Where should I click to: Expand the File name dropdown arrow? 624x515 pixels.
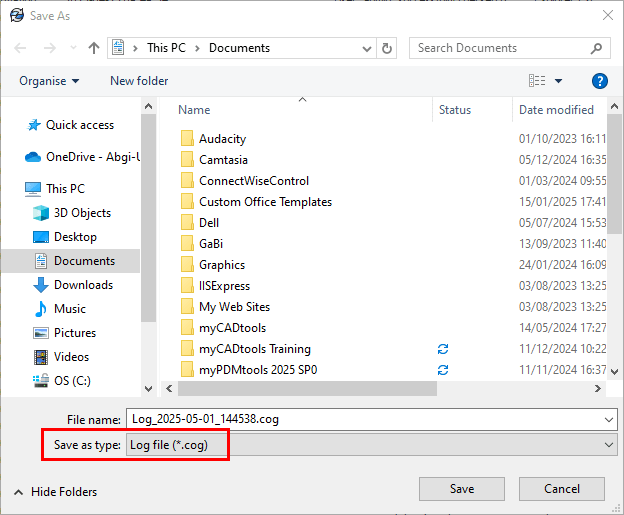[x=608, y=419]
